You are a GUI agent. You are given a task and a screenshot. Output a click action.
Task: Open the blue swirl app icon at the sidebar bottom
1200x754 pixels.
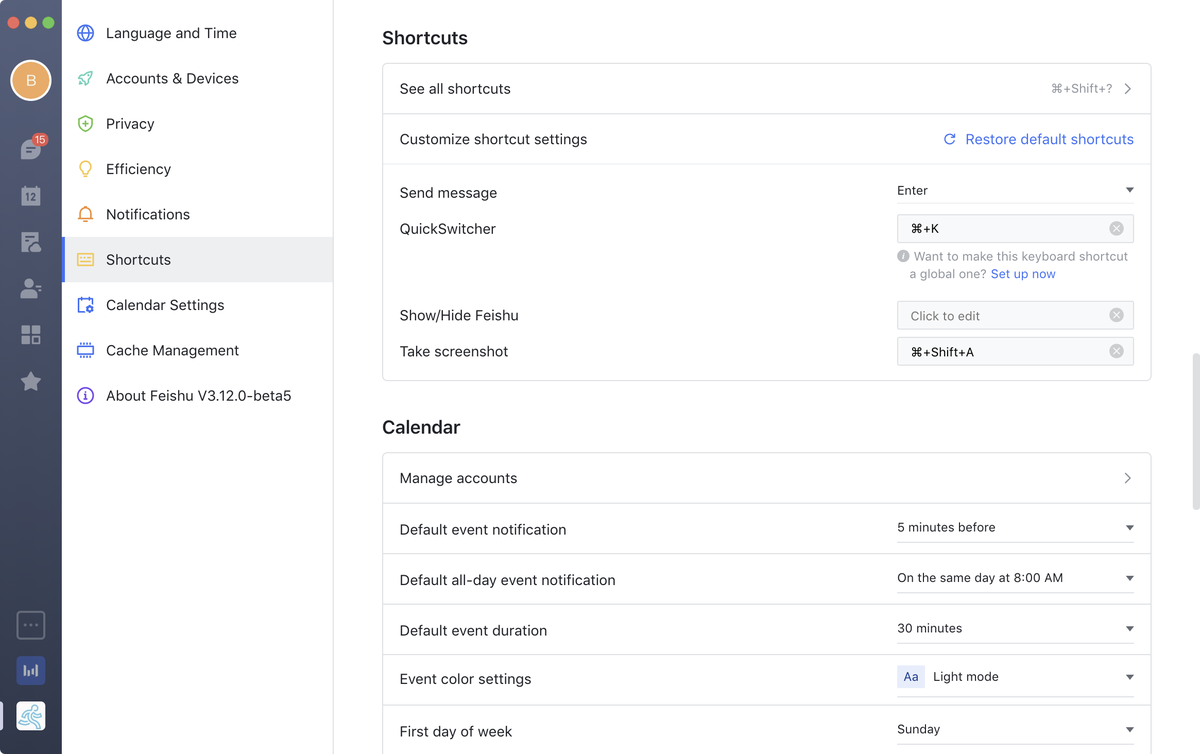tap(31, 716)
